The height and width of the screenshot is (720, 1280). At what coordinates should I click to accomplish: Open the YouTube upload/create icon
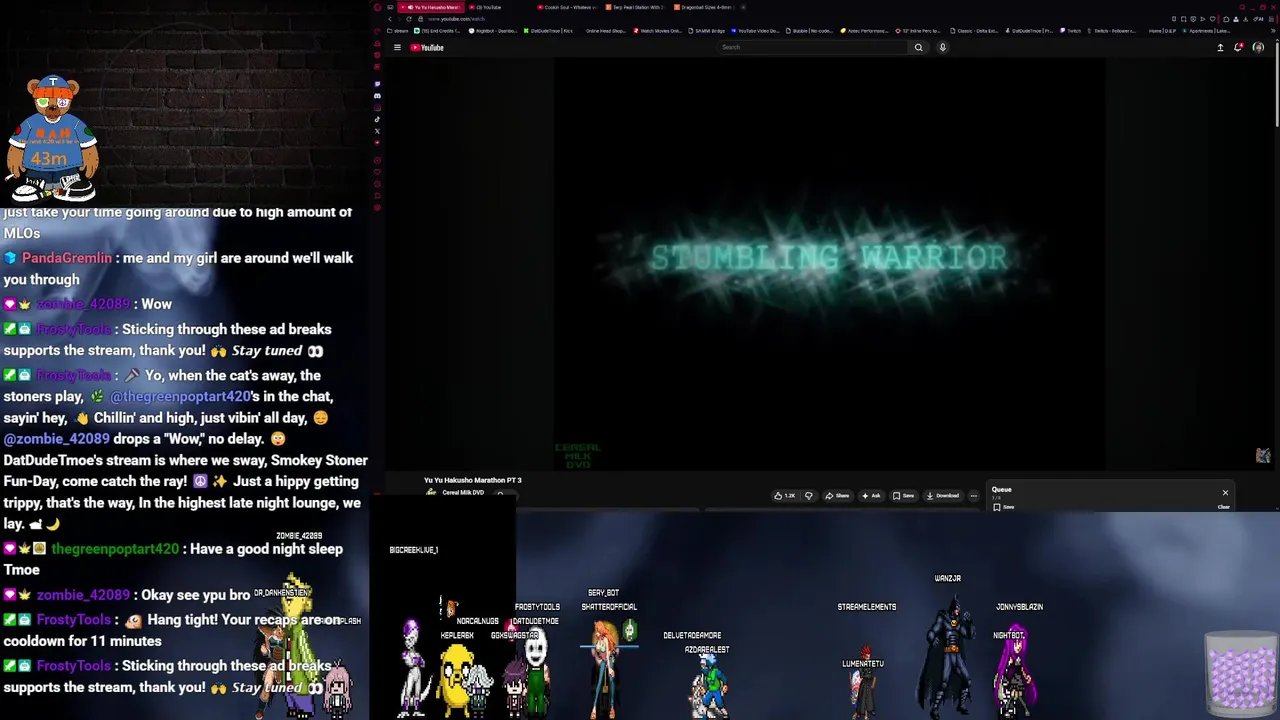point(1220,47)
